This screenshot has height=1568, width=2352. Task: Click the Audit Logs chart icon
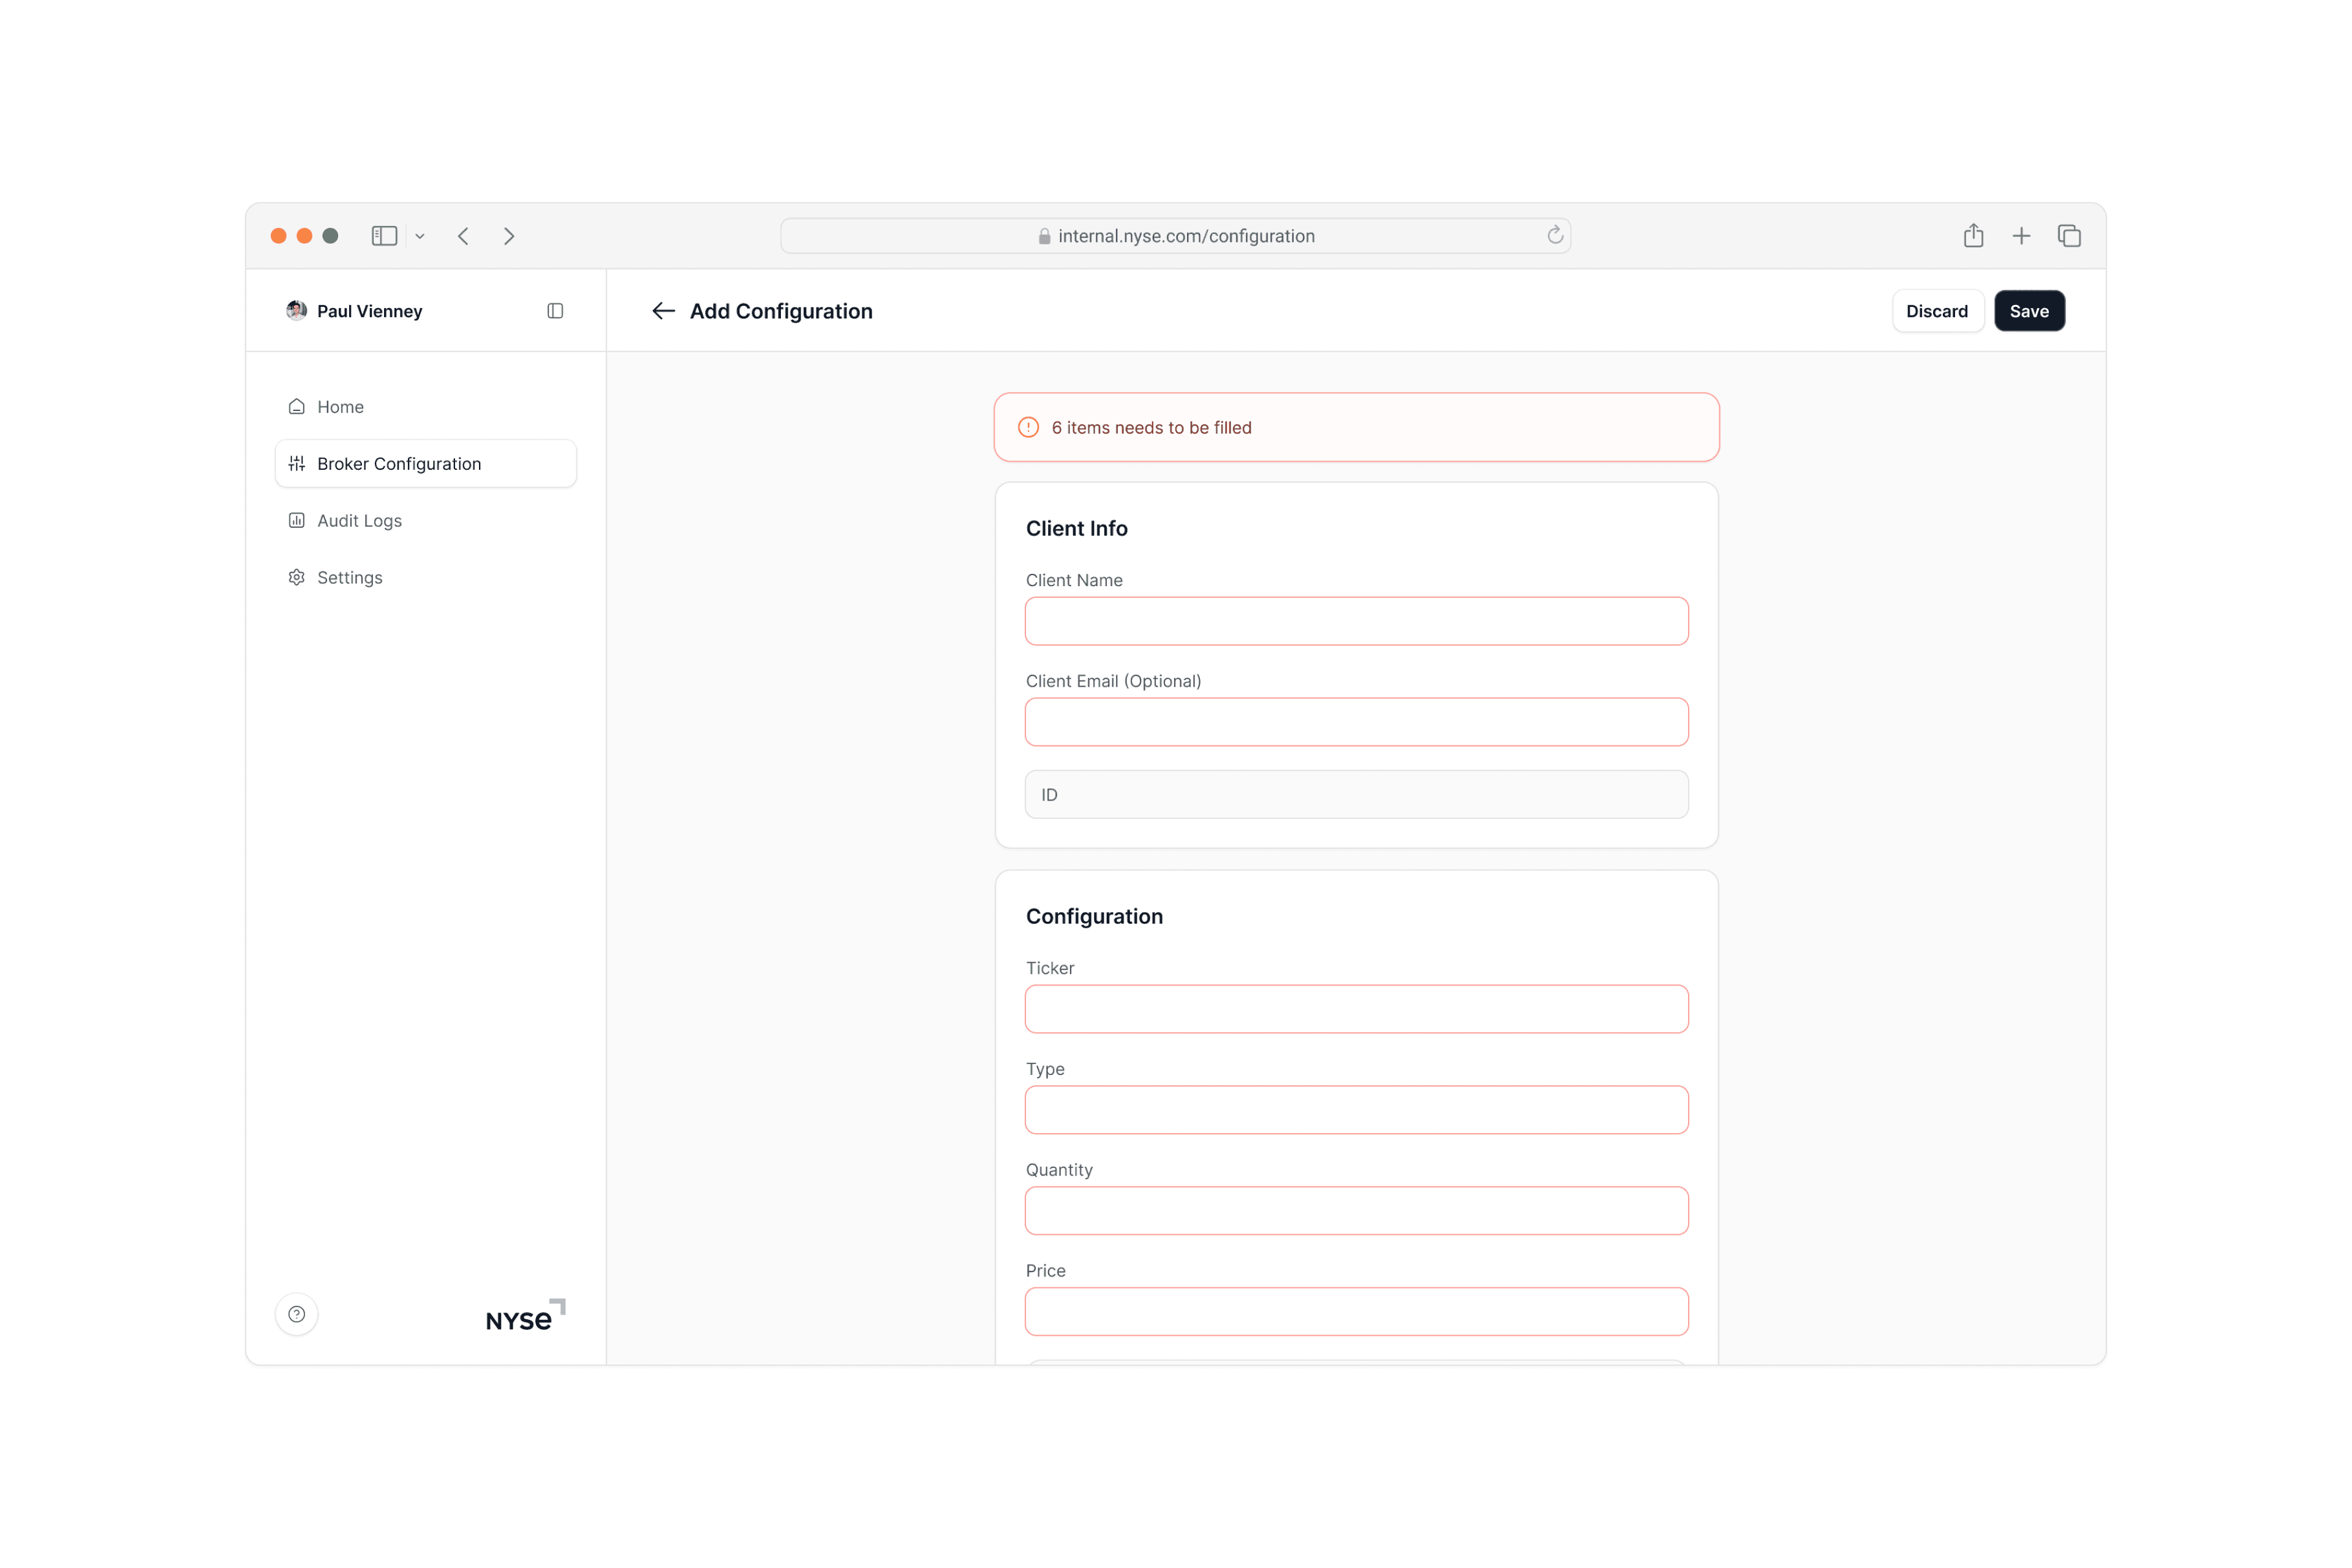297,520
